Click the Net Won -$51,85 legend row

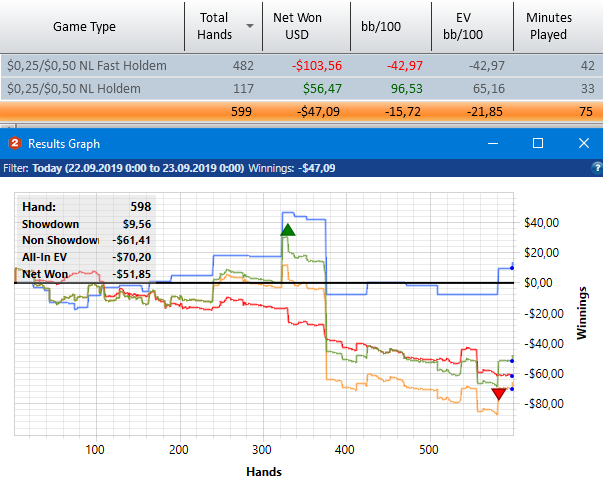coord(87,274)
